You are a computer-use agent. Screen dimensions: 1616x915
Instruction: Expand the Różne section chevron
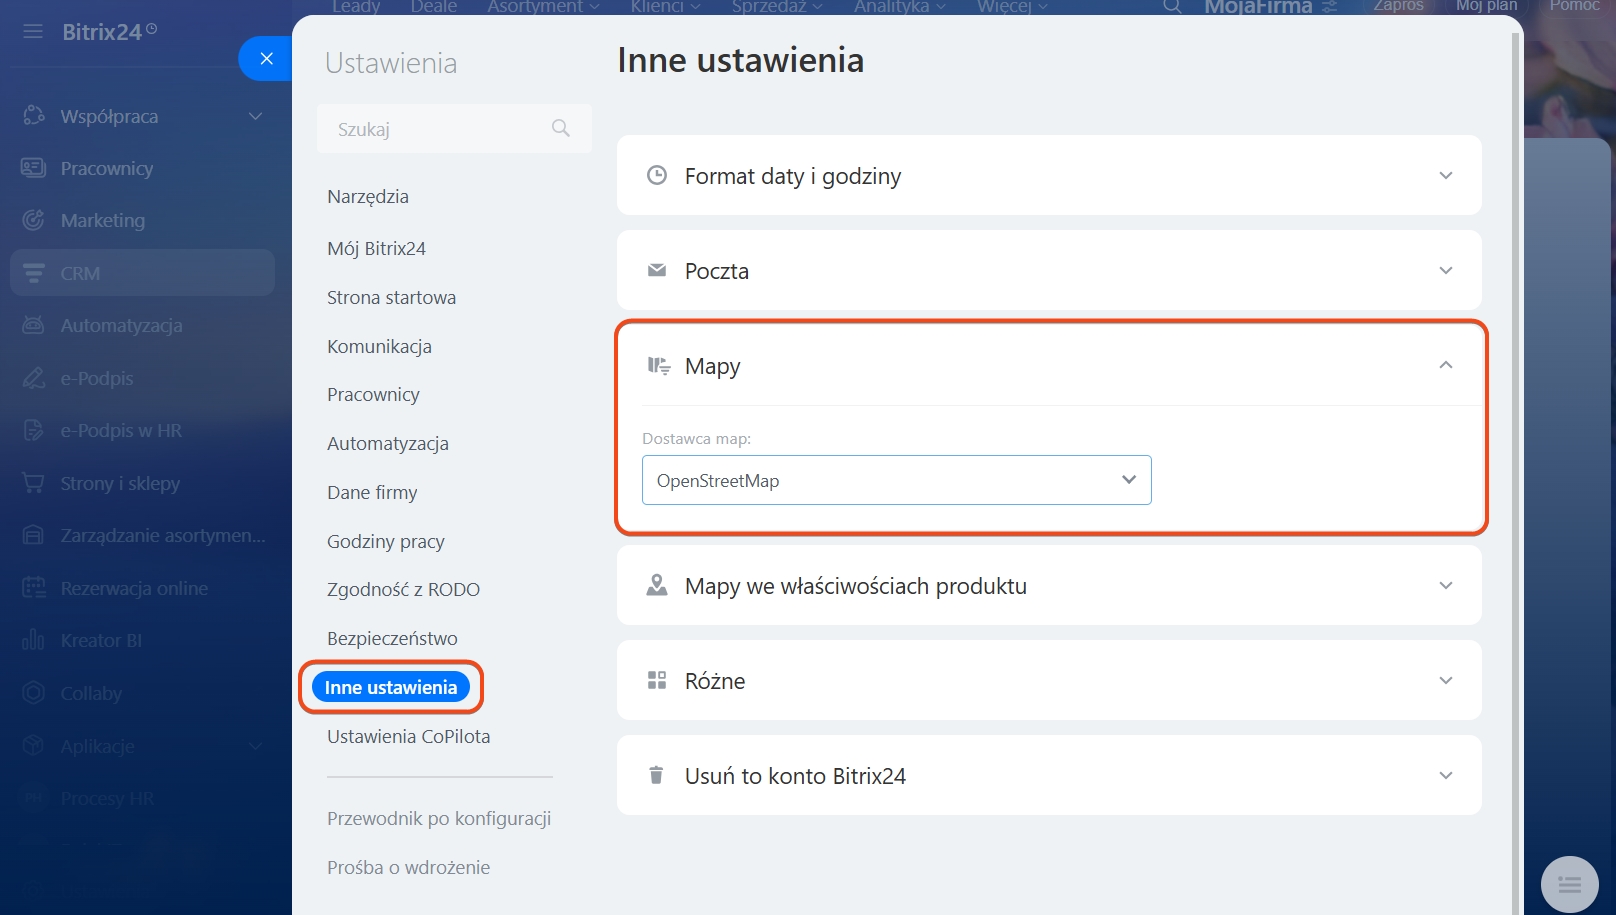(x=1445, y=681)
